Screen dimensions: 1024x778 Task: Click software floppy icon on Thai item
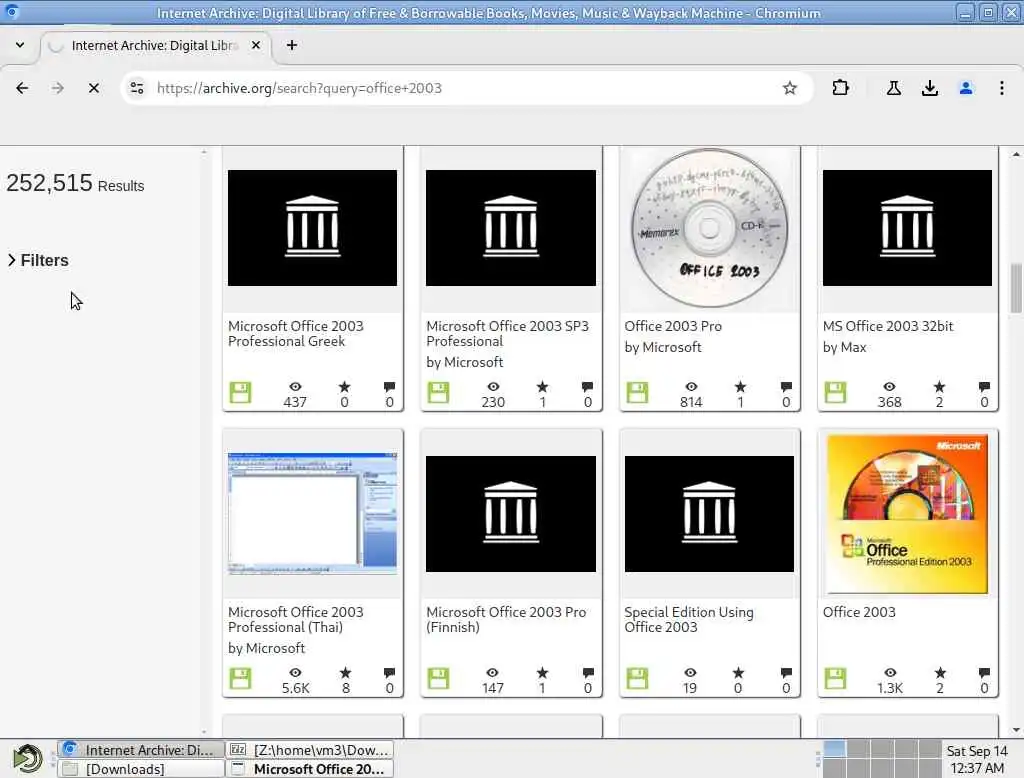240,679
